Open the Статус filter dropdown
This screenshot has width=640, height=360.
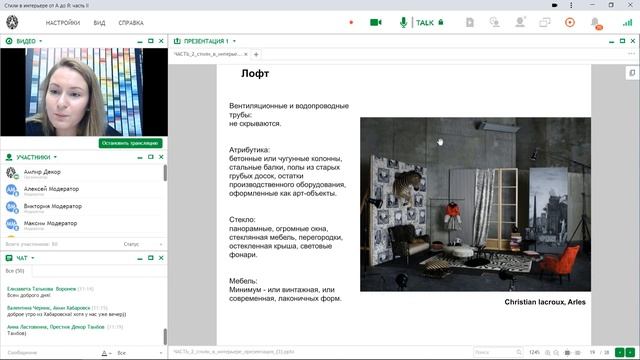[143, 244]
